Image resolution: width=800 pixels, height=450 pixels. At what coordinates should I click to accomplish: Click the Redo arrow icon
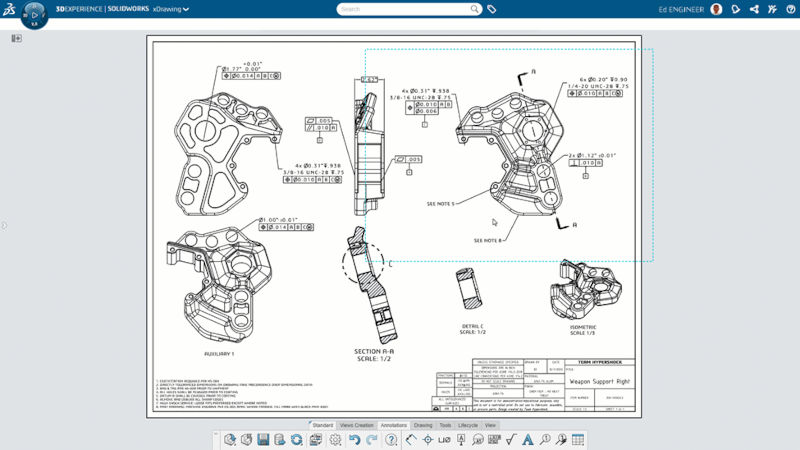tap(371, 440)
